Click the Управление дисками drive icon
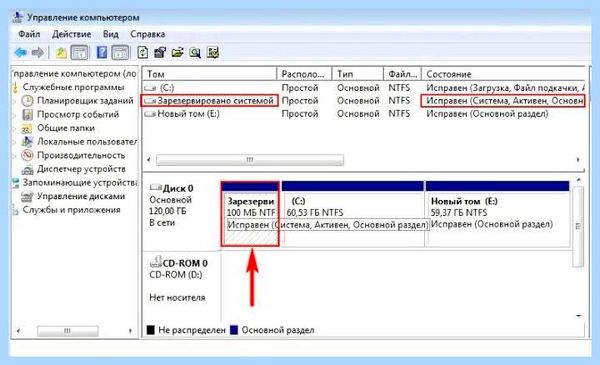The height and width of the screenshot is (365, 600). point(27,197)
